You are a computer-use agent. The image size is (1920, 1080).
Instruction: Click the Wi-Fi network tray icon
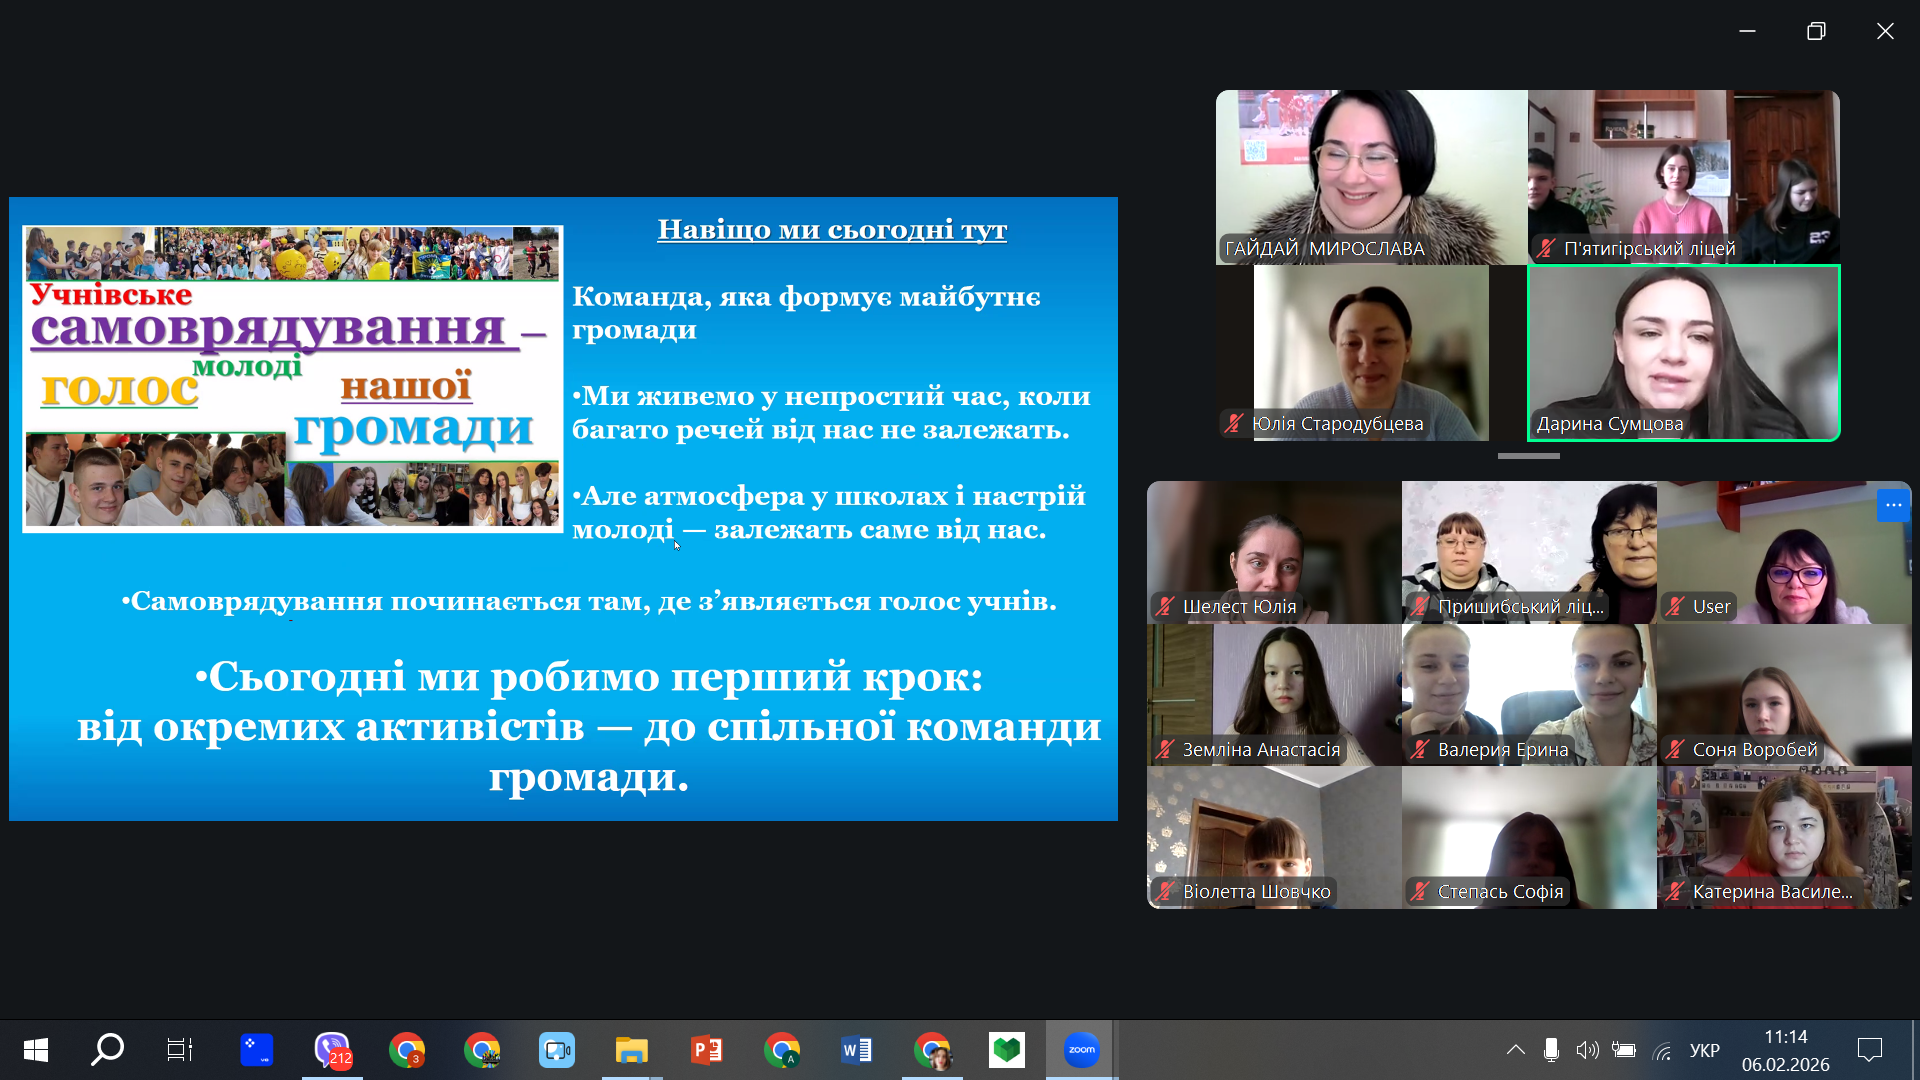click(x=1662, y=1050)
